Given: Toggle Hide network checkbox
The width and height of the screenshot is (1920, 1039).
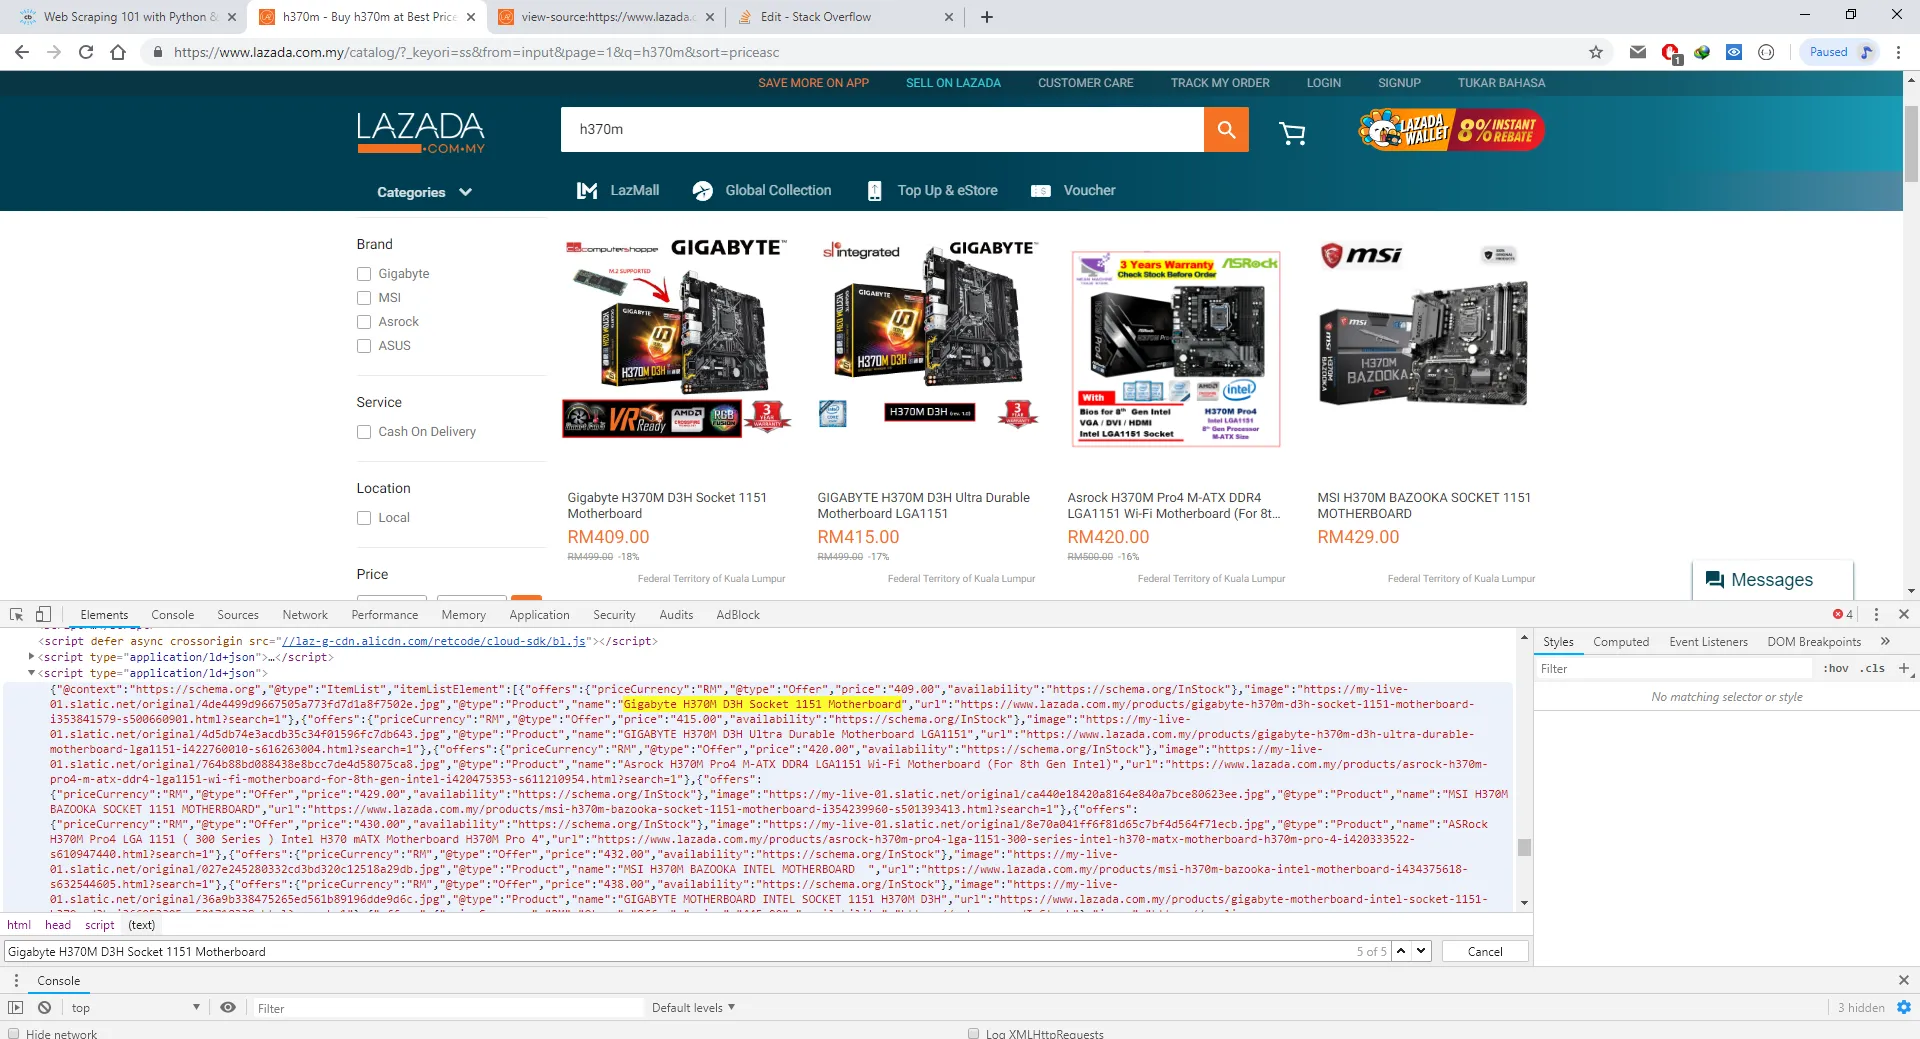Looking at the screenshot, I should [14, 1033].
